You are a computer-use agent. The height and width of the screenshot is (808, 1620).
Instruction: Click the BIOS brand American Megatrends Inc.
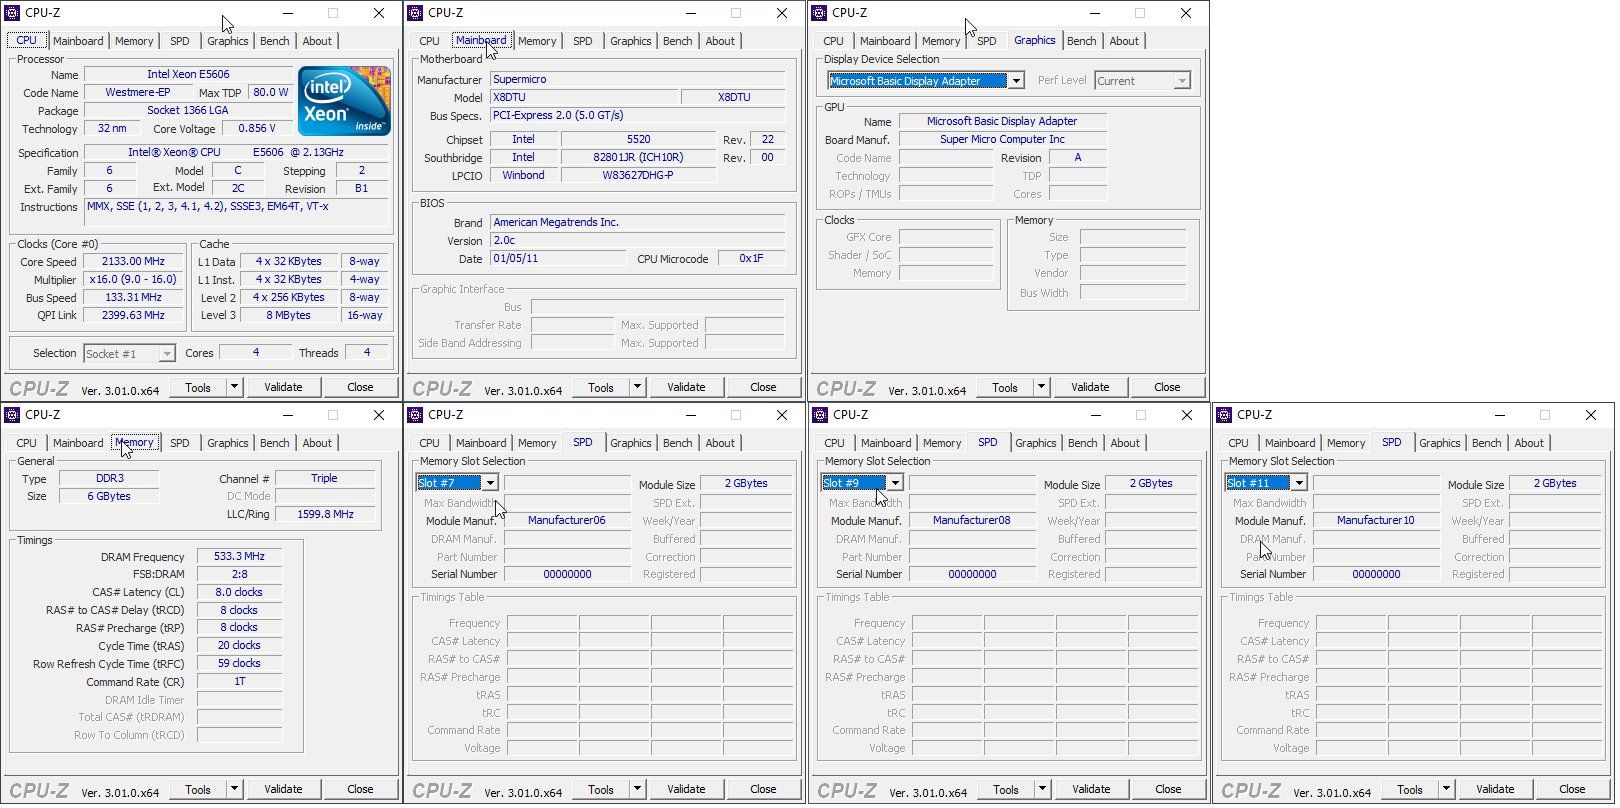coord(637,223)
